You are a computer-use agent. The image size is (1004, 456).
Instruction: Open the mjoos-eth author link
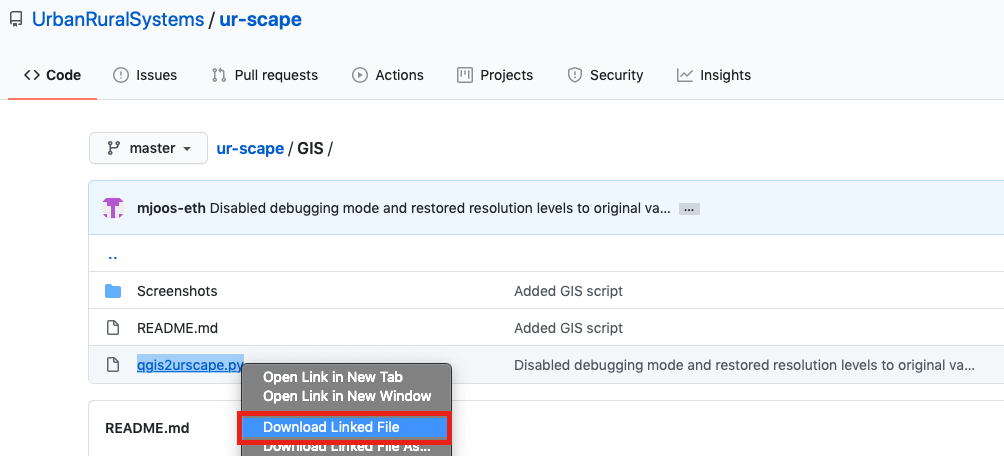171,208
